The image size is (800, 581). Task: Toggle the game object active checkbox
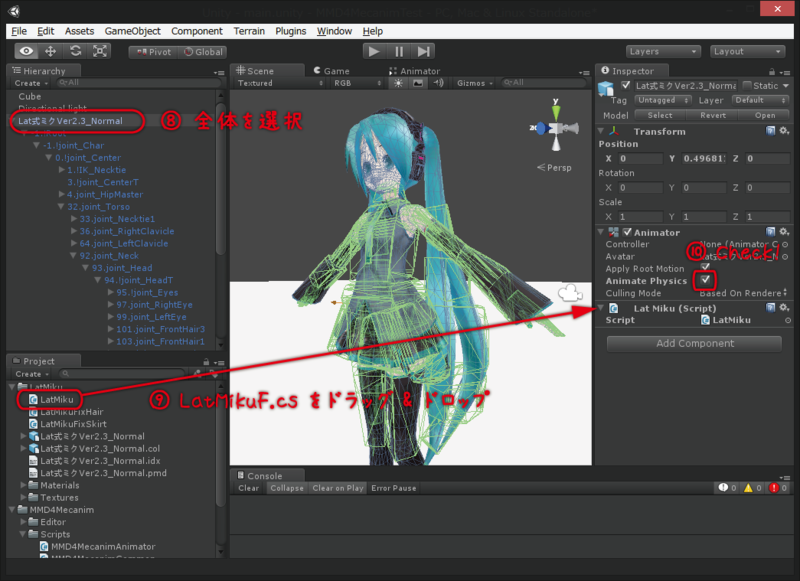coord(626,85)
